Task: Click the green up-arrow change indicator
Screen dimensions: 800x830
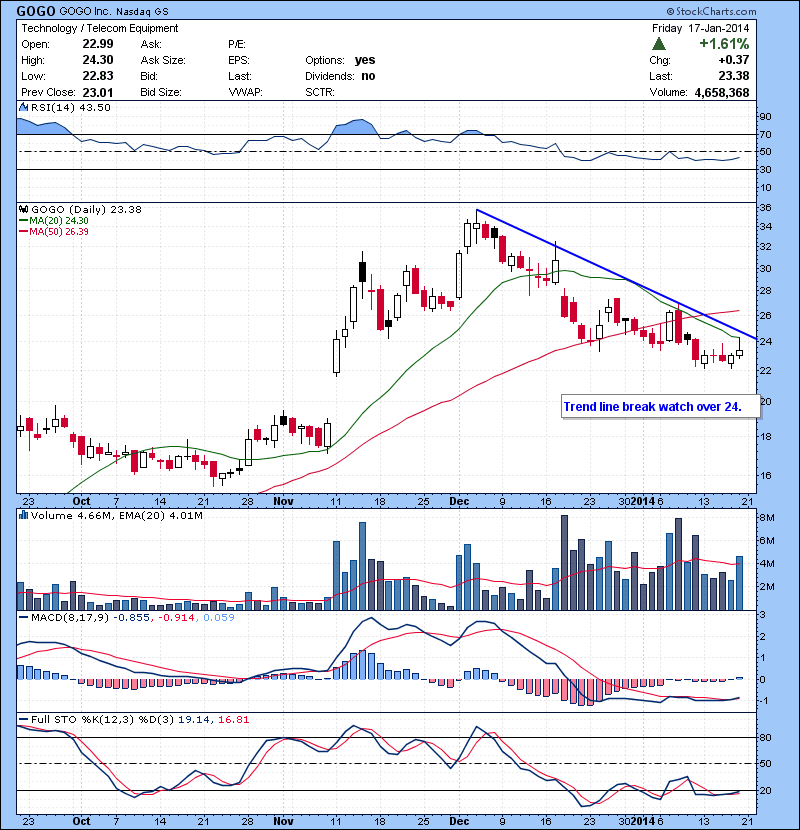Action: 659,44
